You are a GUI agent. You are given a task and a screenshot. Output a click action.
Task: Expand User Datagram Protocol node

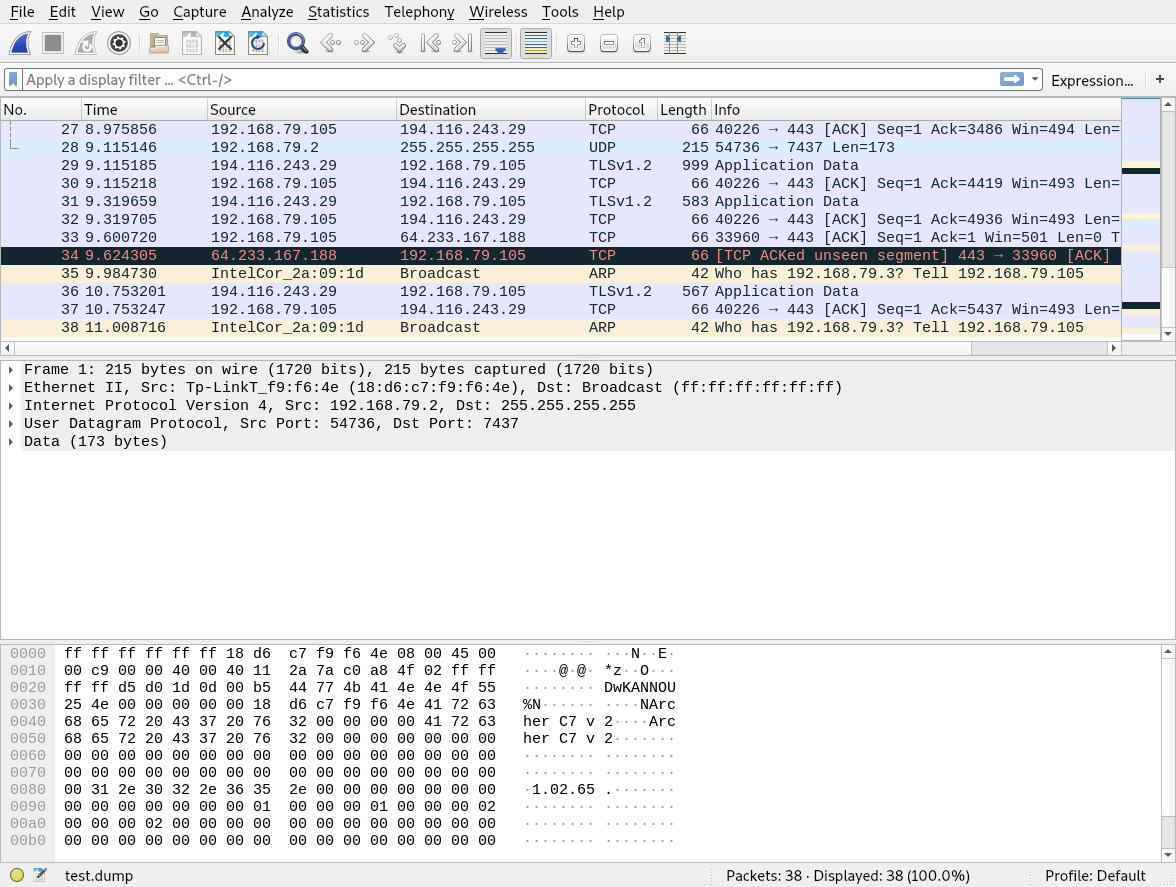click(x=11, y=424)
